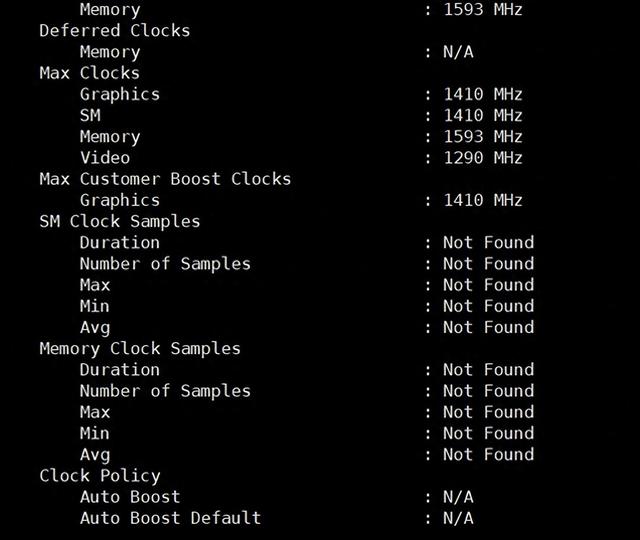Click the Deferred Clocks heading
Viewport: 640px width, 540px height.
click(115, 31)
